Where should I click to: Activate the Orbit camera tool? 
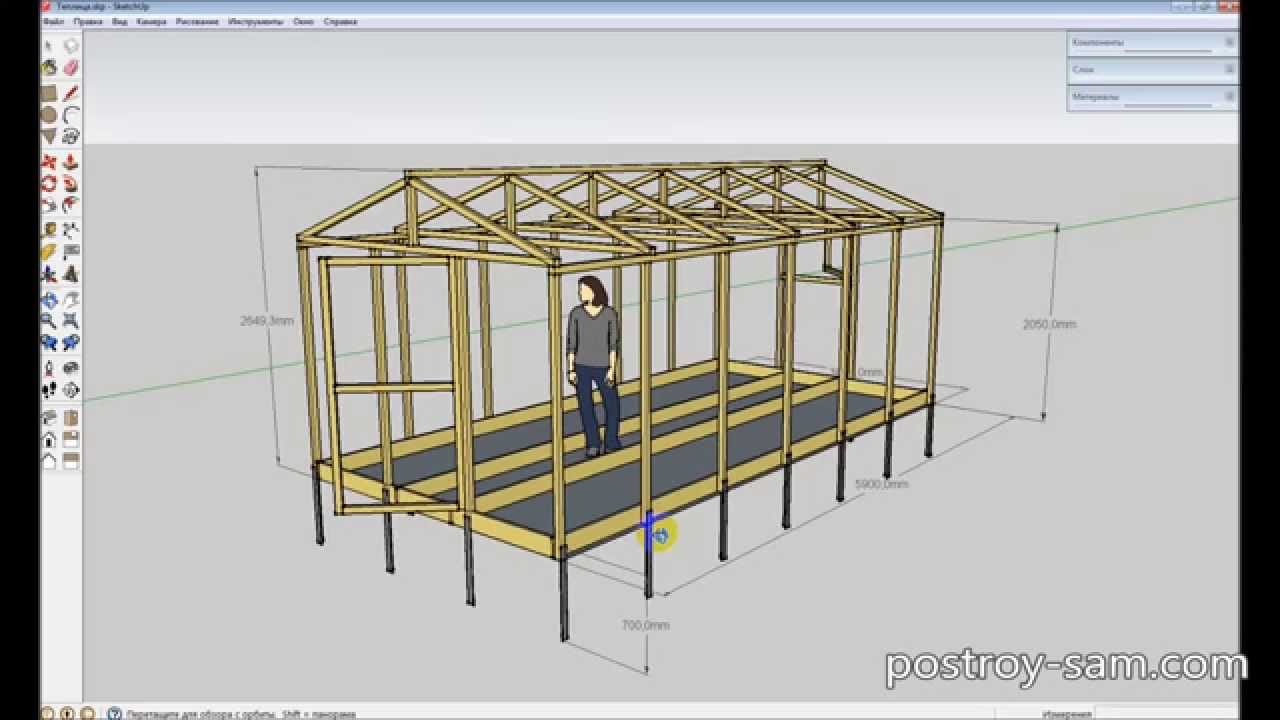tap(49, 299)
